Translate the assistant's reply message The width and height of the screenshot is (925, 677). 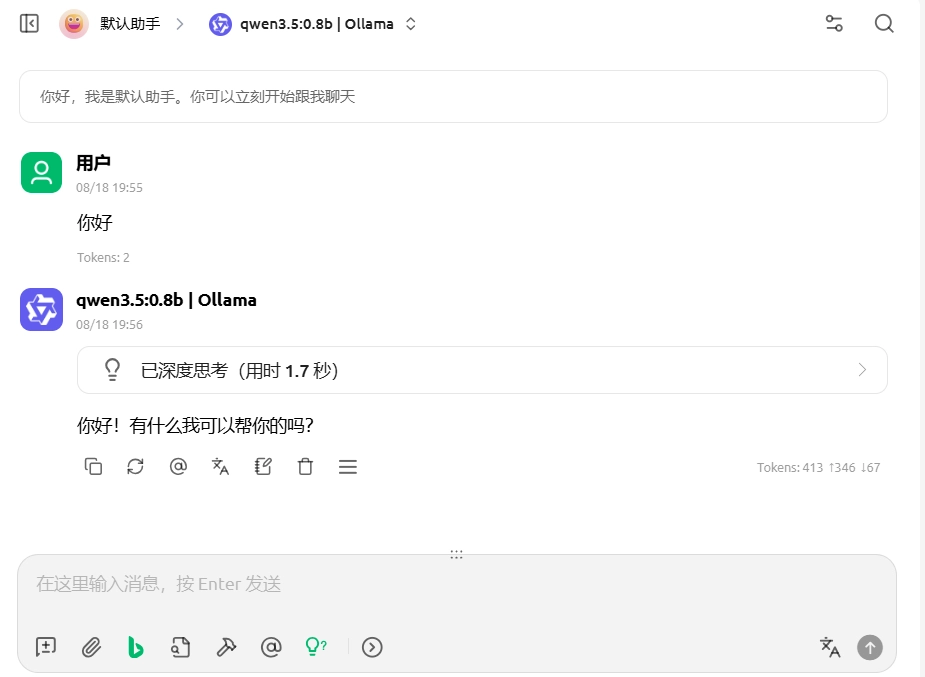click(x=221, y=467)
